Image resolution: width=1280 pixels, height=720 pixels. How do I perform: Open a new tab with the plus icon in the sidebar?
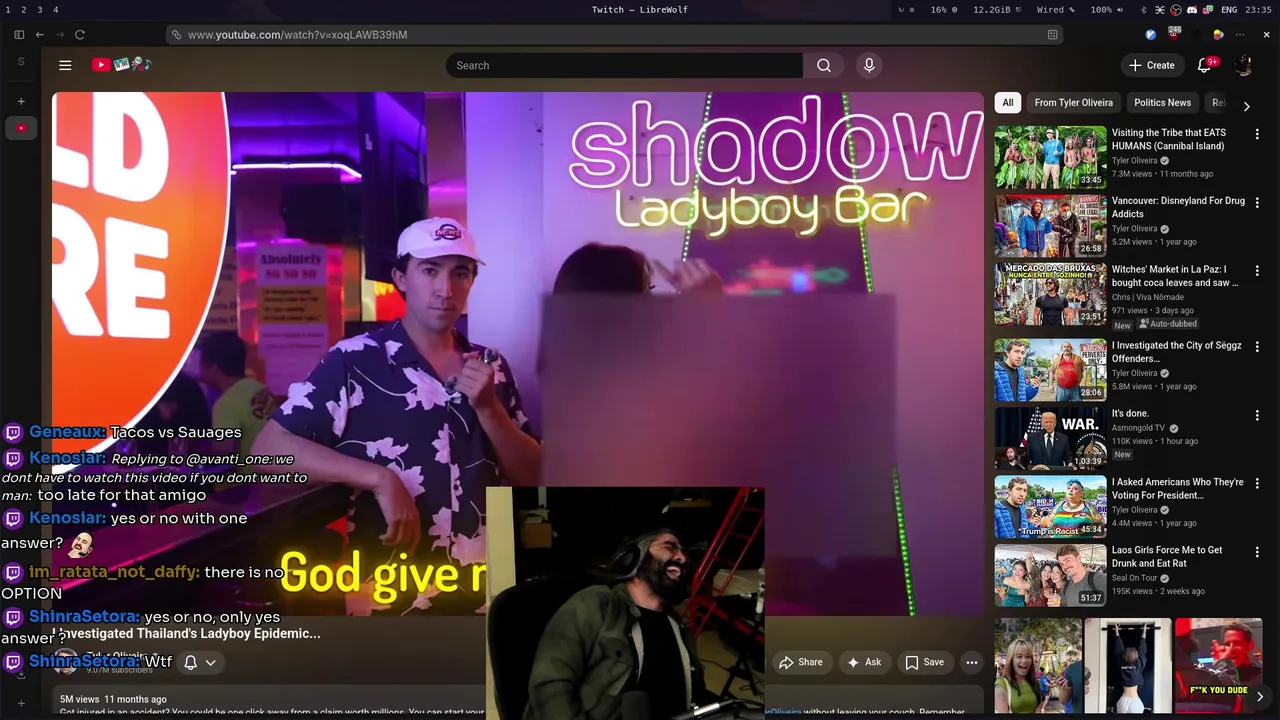pyautogui.click(x=21, y=101)
